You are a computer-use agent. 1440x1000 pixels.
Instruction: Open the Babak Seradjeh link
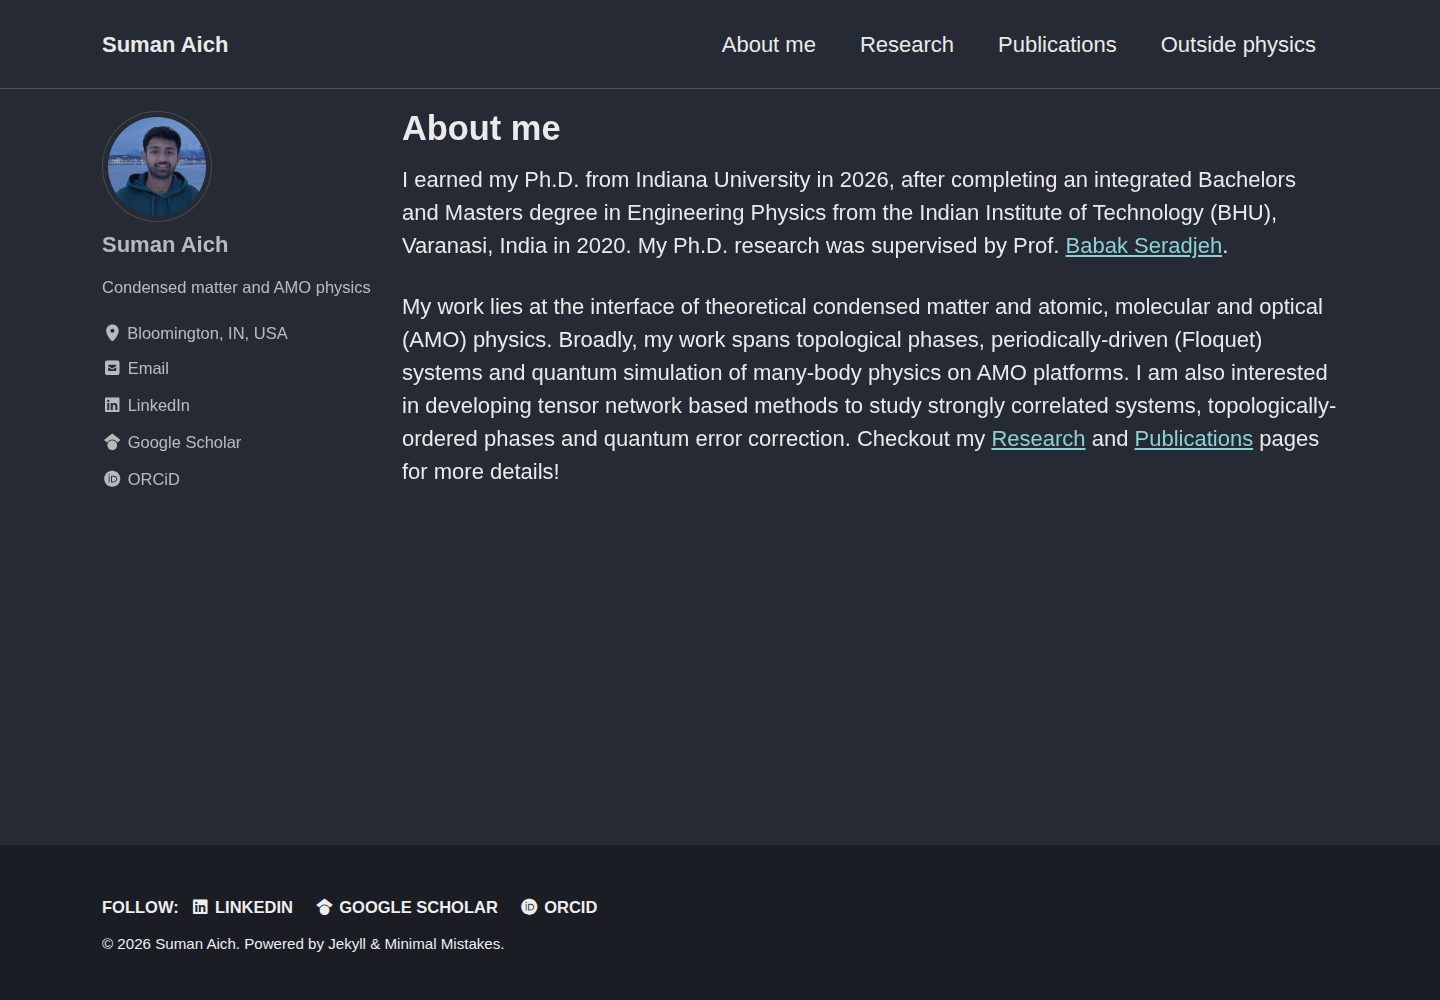click(x=1144, y=246)
